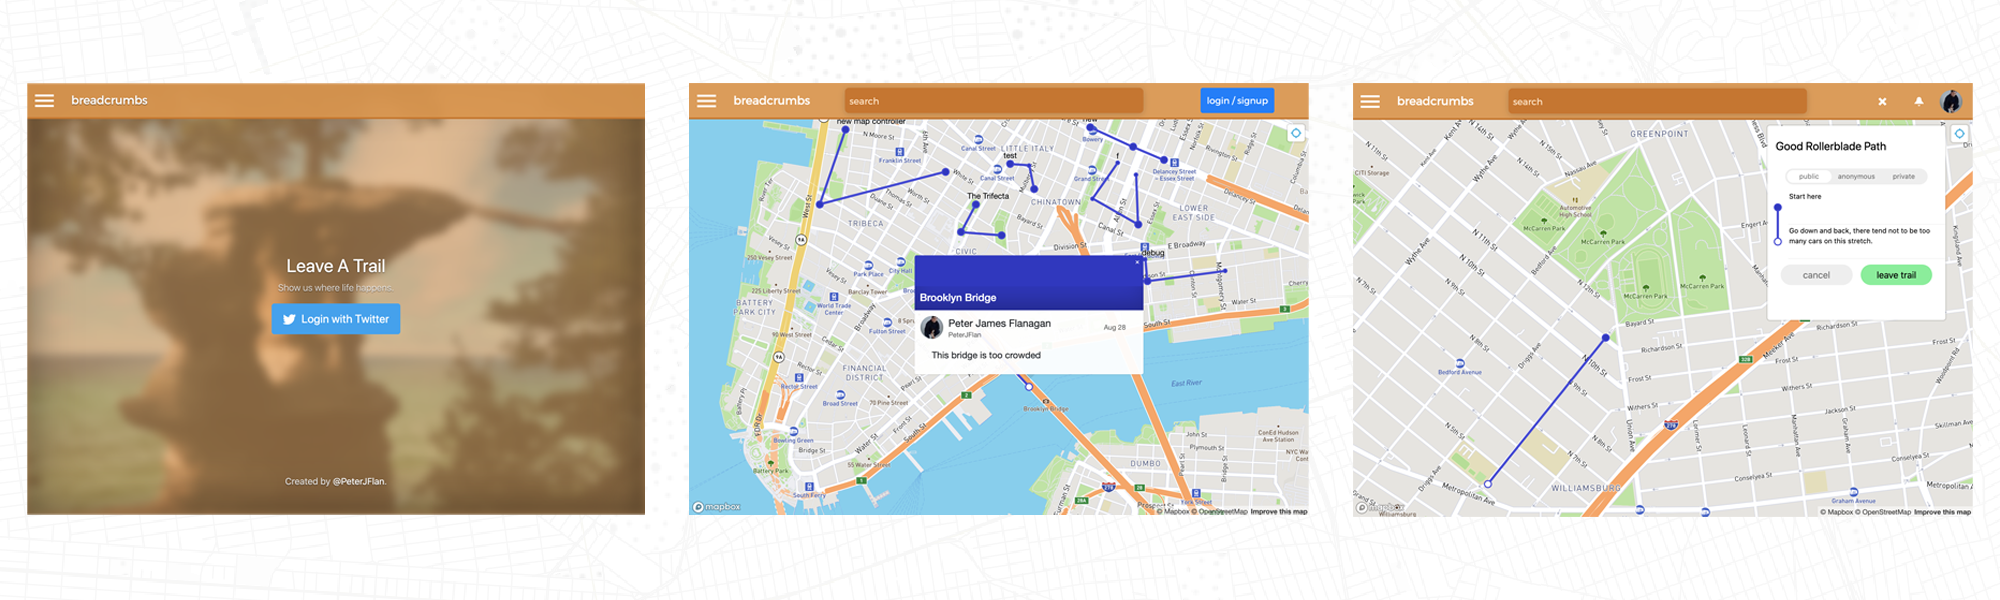Set the trail visibility to public
Screen dimensions: 2000x600
1809,177
